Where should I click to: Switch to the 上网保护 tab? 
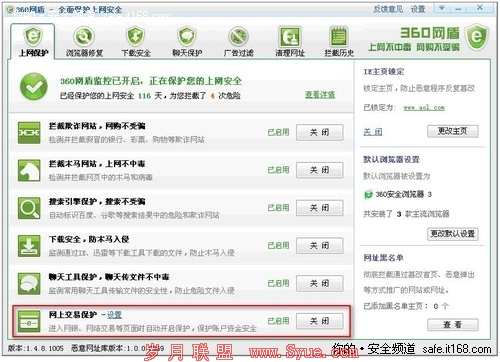33,41
